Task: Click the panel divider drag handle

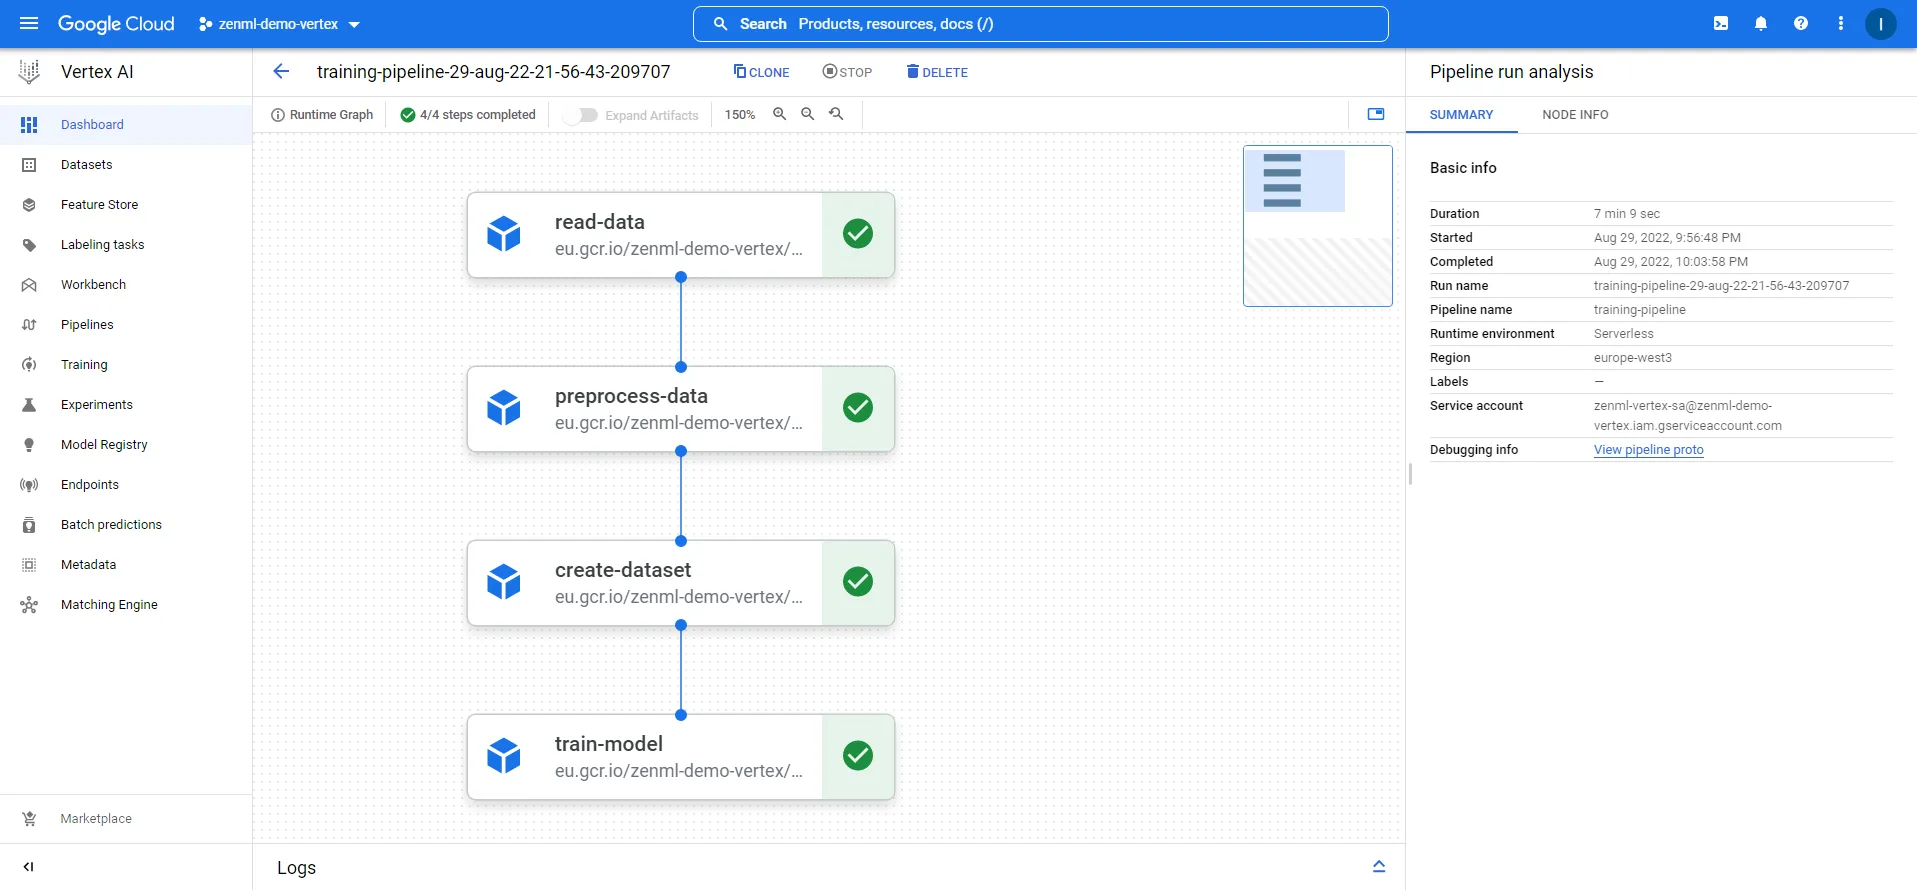Action: [x=1410, y=474]
